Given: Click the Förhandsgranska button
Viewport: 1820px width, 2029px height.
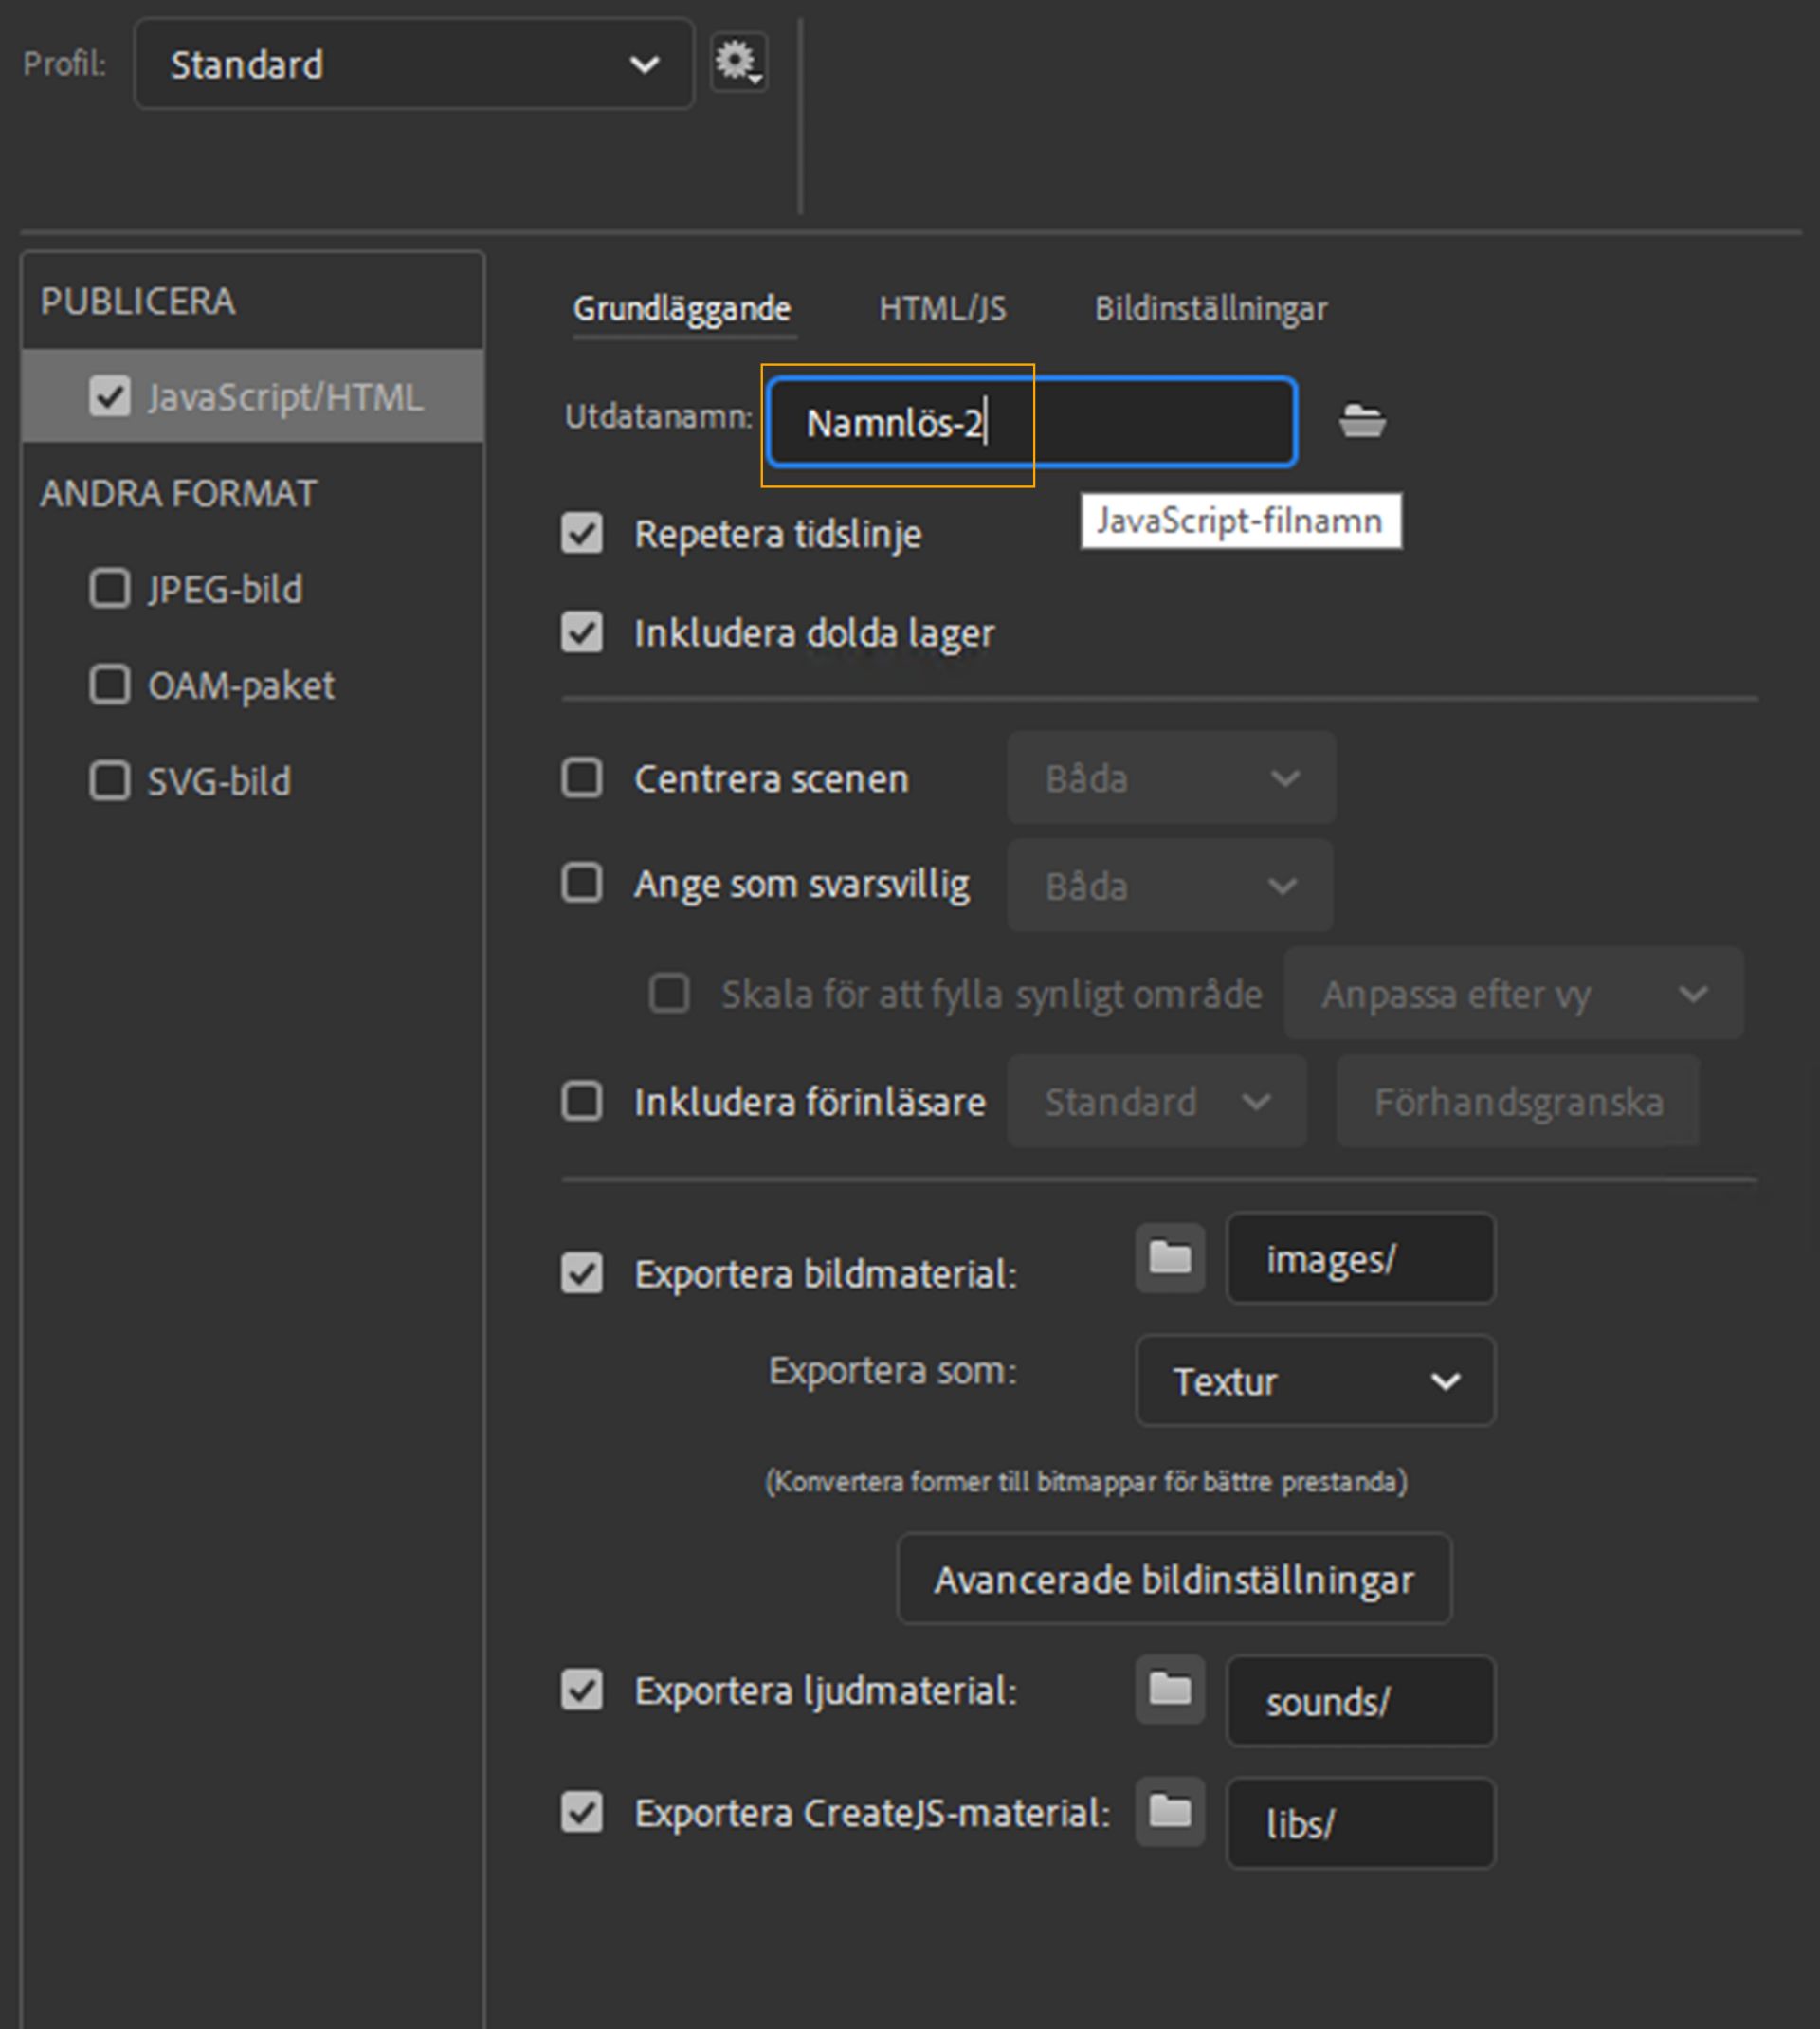Looking at the screenshot, I should click(x=1517, y=1102).
